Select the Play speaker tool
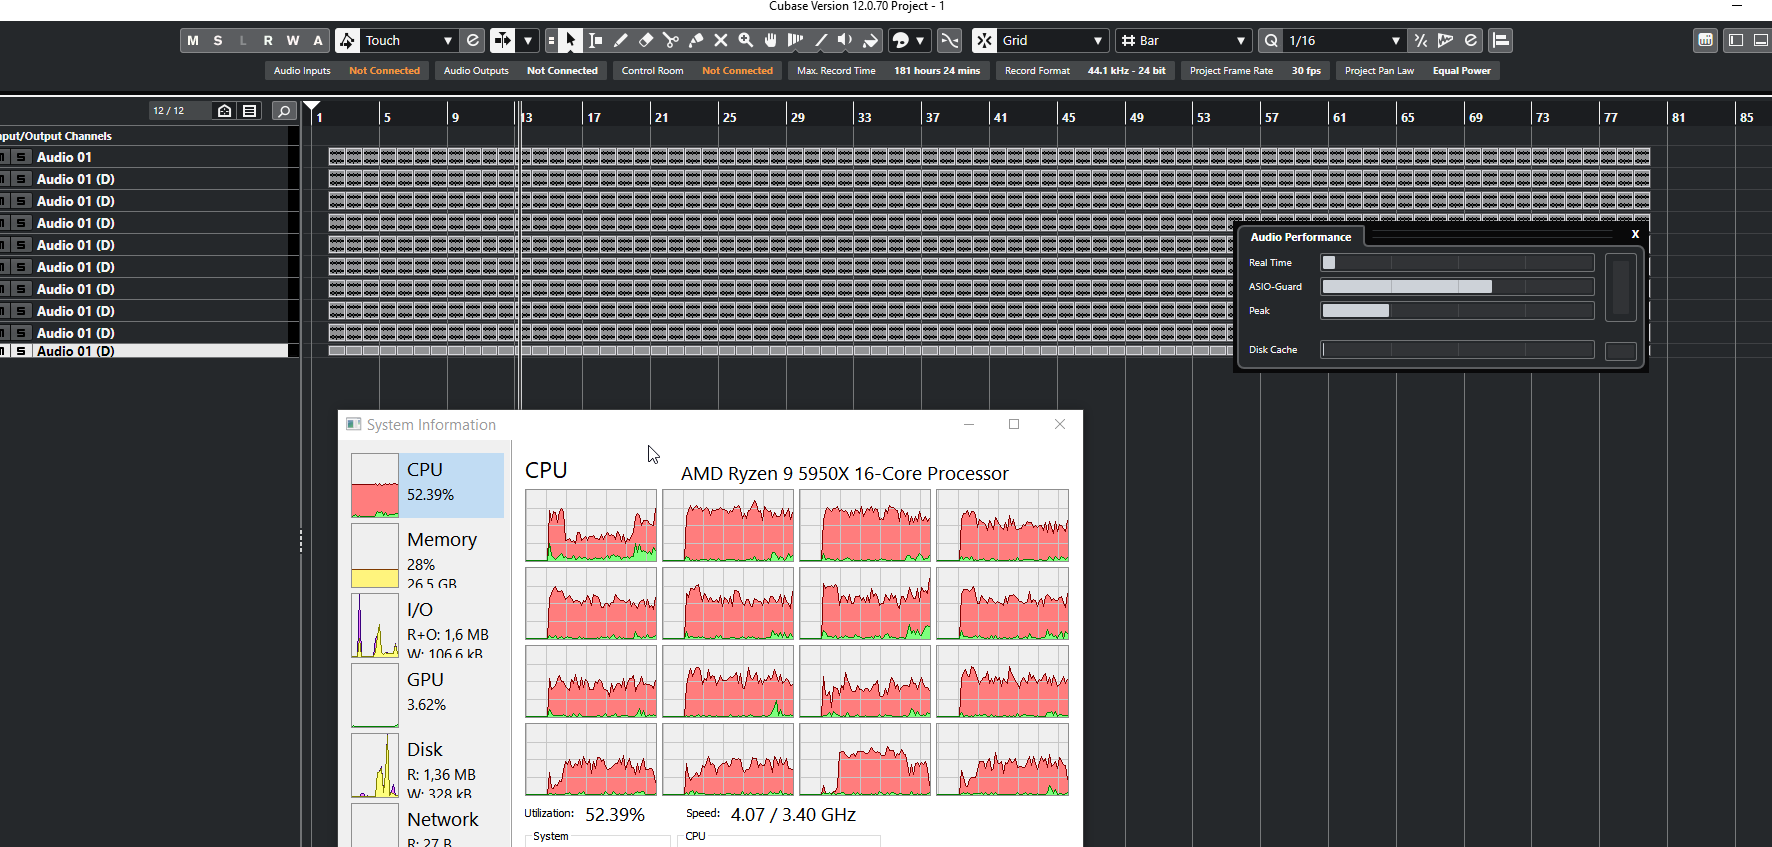This screenshot has width=1772, height=847. 846,40
